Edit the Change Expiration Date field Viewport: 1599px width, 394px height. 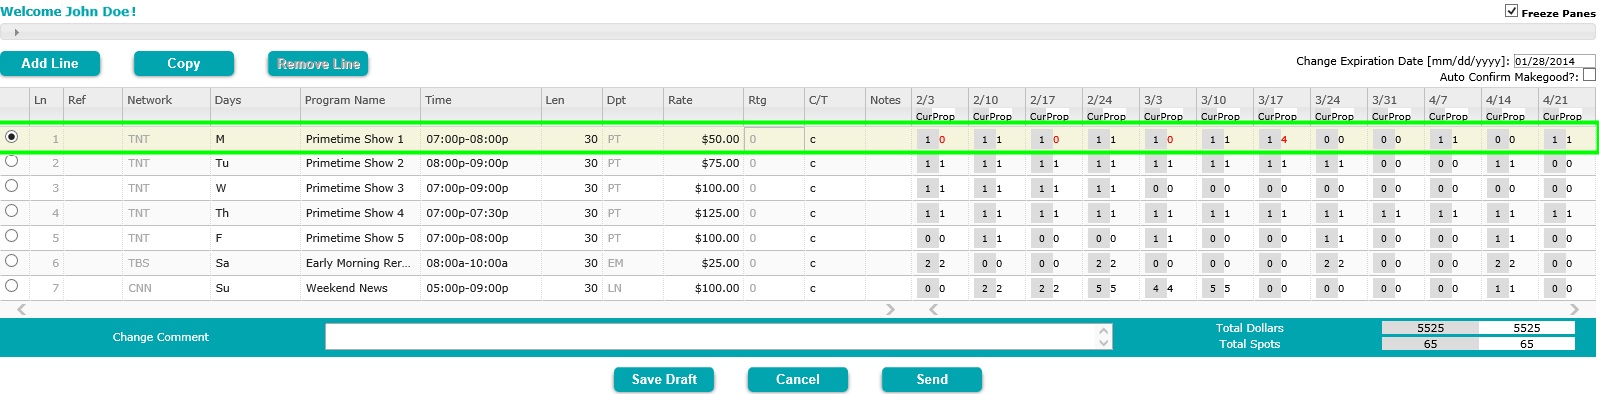tap(1554, 61)
